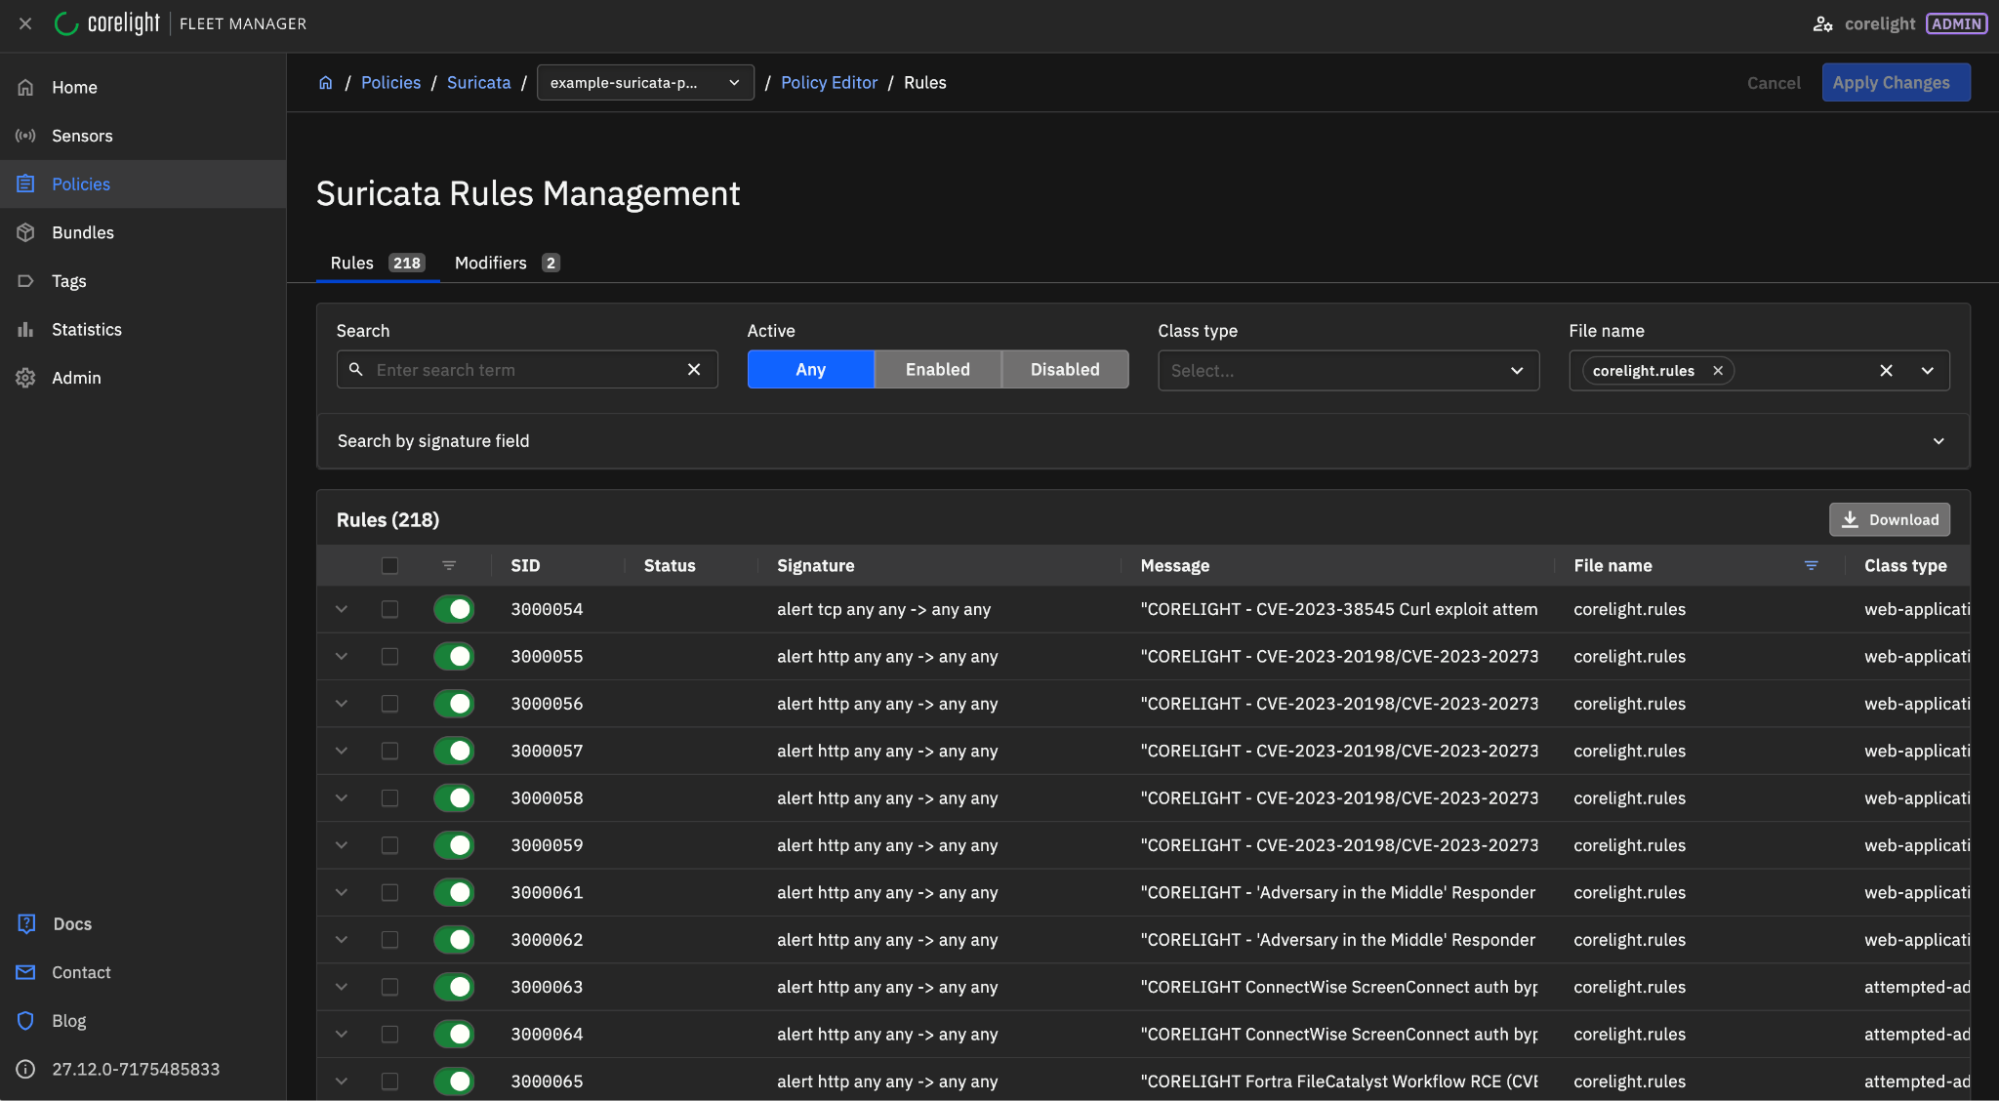
Task: Disable rule SID 3000054 toggle
Action: [454, 609]
